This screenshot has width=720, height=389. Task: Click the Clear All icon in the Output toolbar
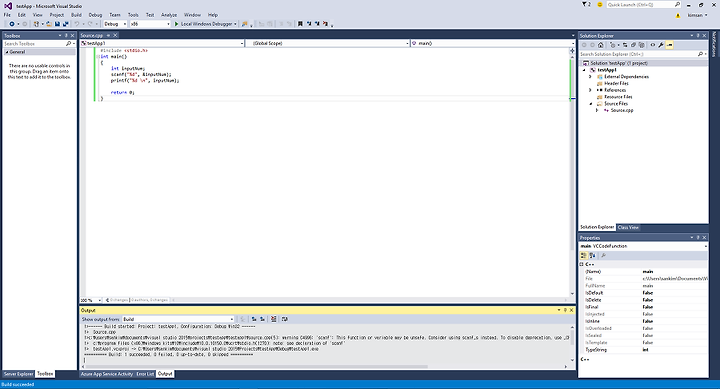click(x=274, y=319)
